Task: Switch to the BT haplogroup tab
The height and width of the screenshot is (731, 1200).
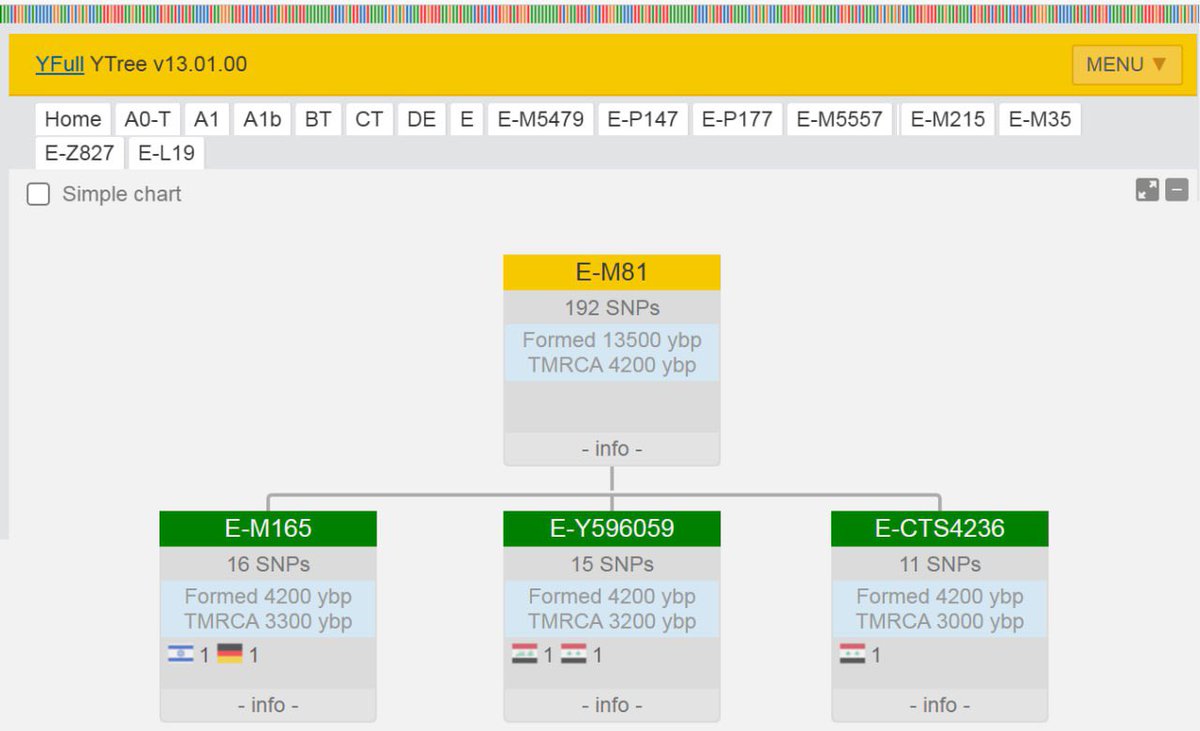Action: pos(318,119)
